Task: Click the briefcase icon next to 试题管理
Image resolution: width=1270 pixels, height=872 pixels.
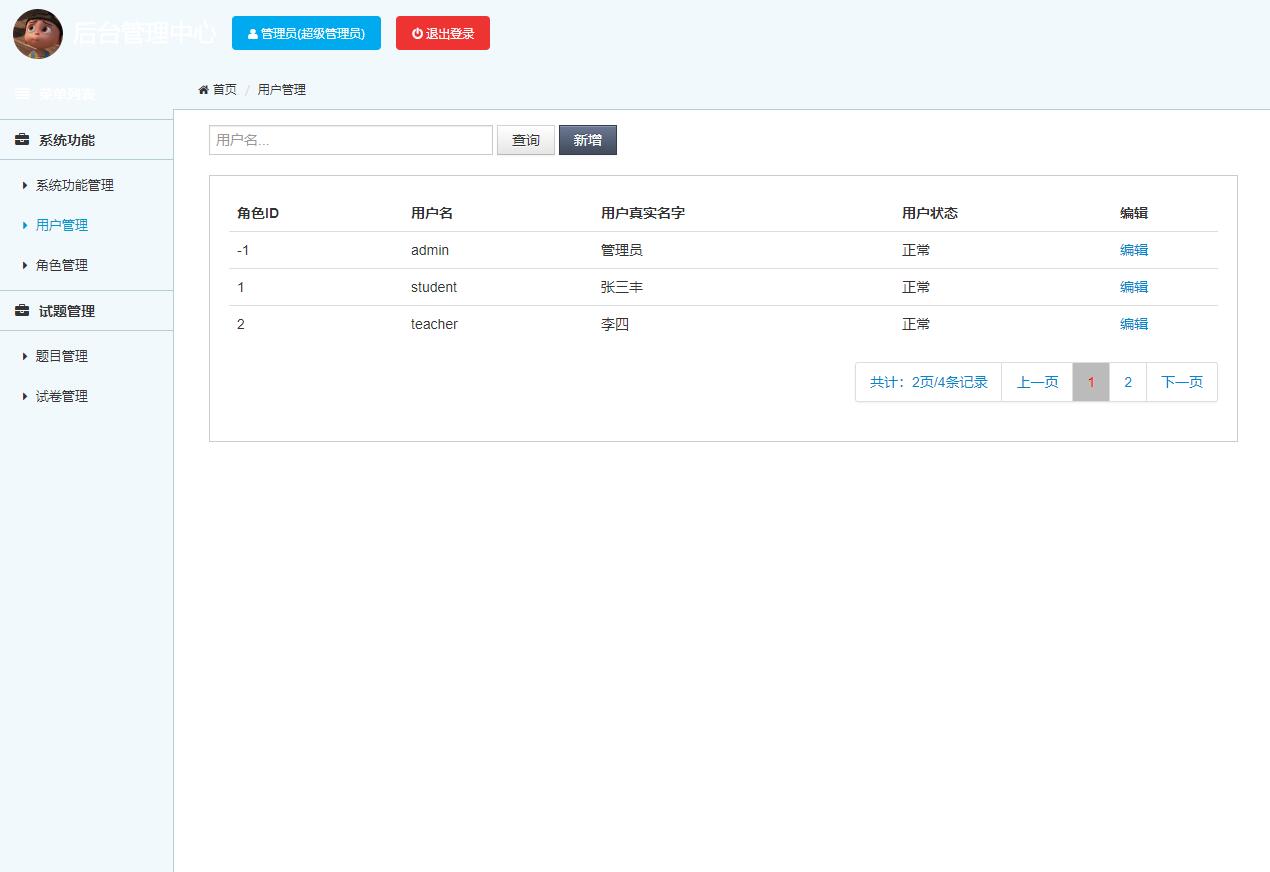Action: [20, 310]
